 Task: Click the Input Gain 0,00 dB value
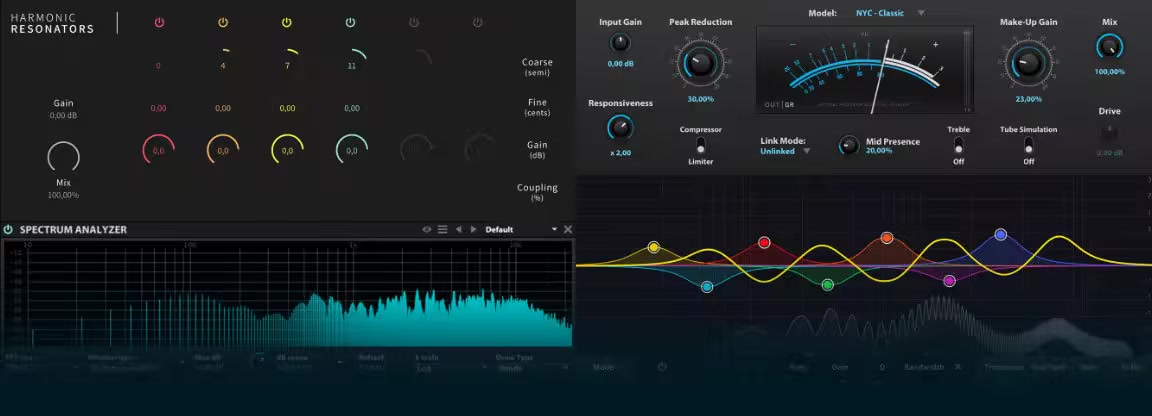click(x=620, y=63)
